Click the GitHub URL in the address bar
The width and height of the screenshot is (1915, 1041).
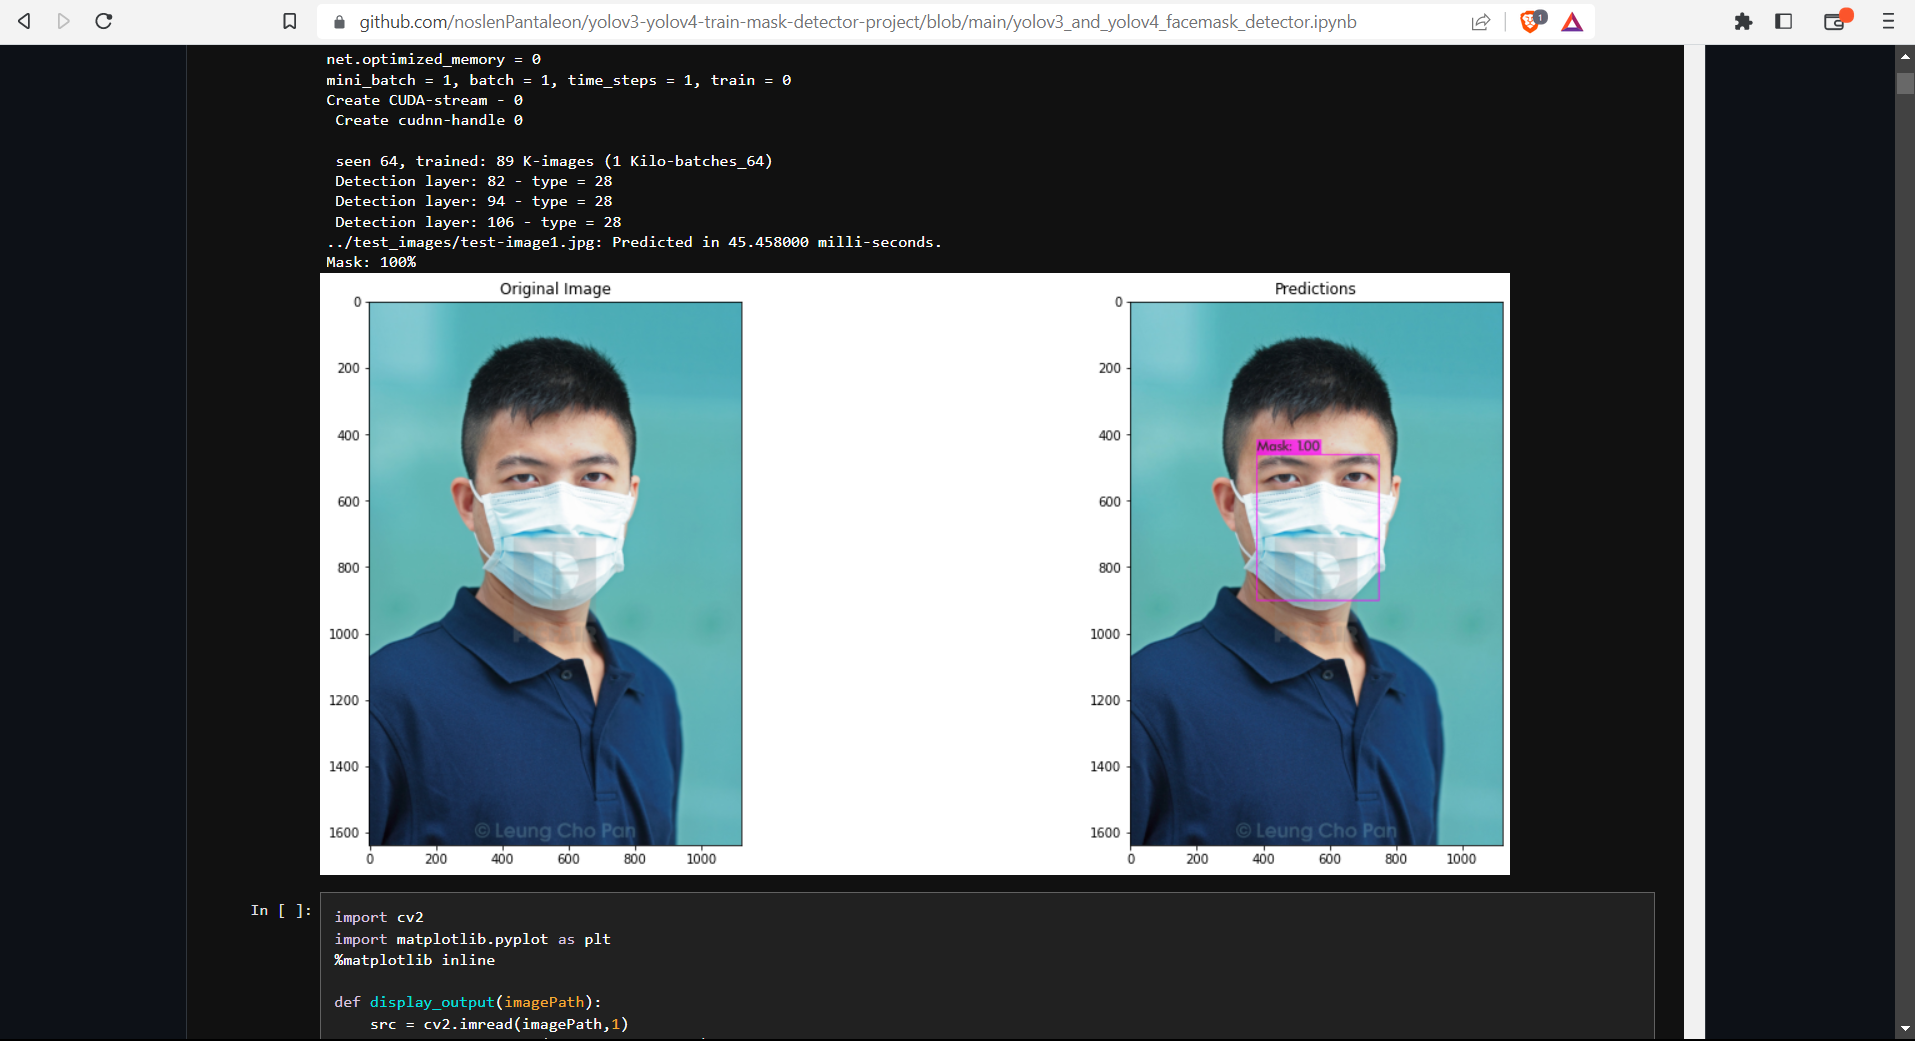[x=858, y=22]
